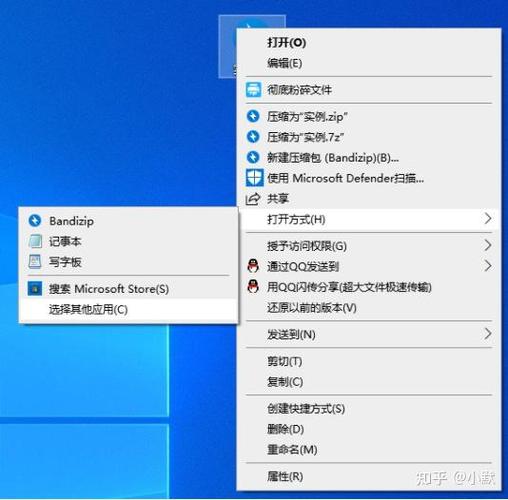The height and width of the screenshot is (500, 508).
Task: Open the 发送到(N) menu entry
Action: 369,334
